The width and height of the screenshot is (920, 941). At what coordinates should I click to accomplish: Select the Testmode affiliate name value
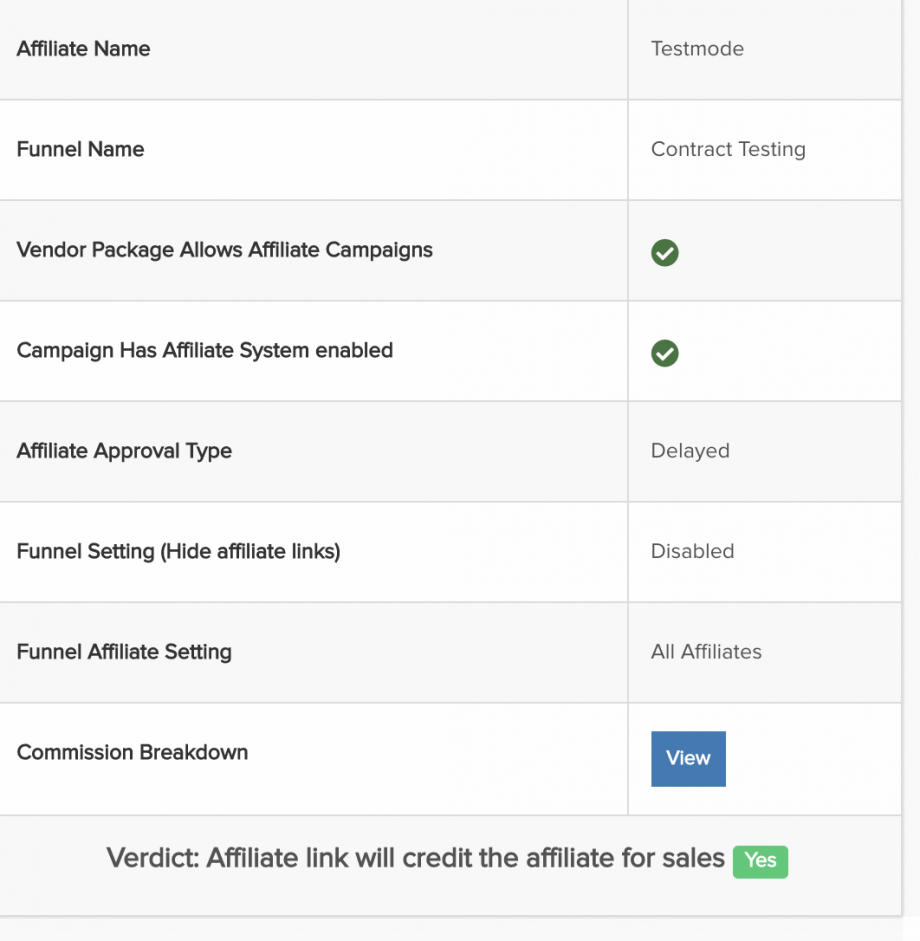pos(697,48)
